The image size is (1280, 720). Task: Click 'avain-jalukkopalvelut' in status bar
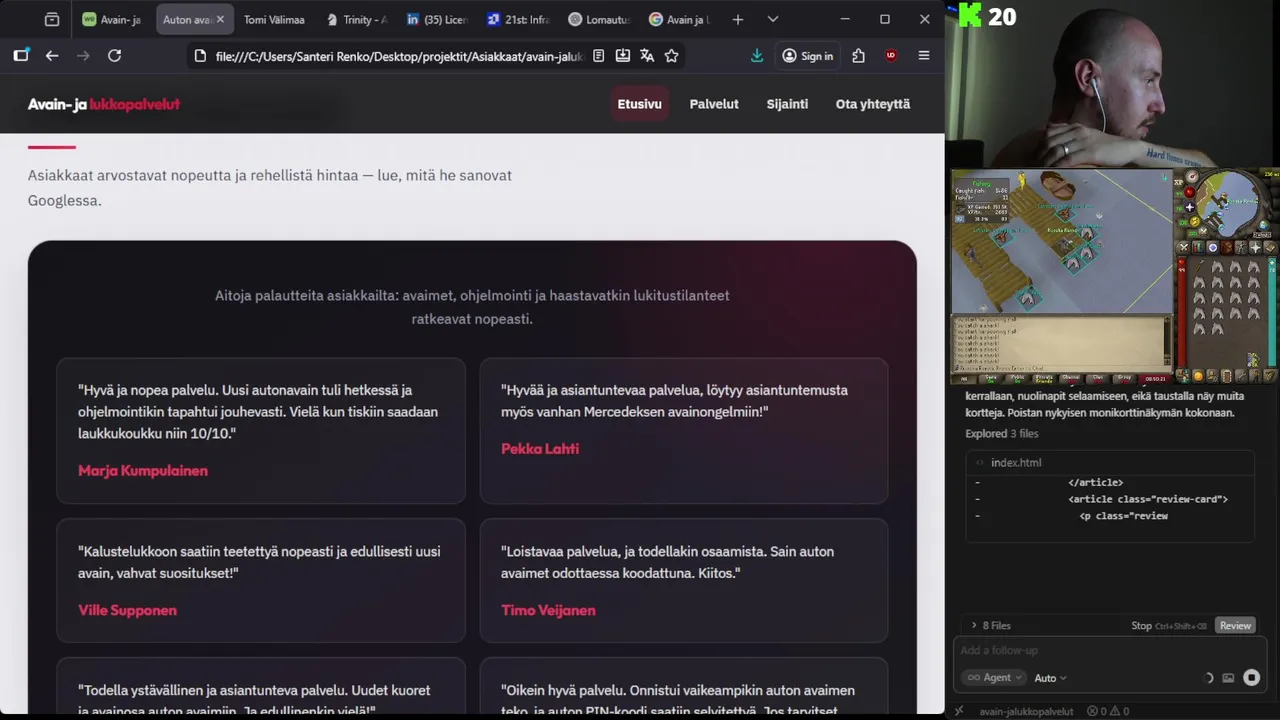(x=1026, y=711)
